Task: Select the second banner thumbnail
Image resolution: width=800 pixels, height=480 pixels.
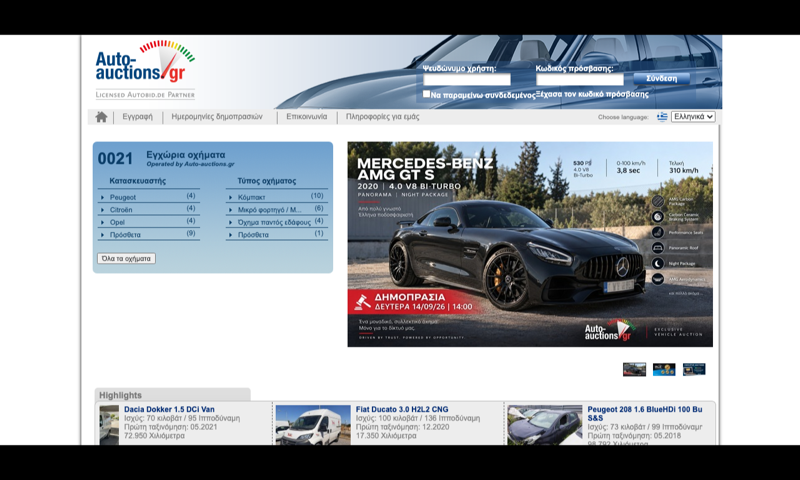Action: 664,369
